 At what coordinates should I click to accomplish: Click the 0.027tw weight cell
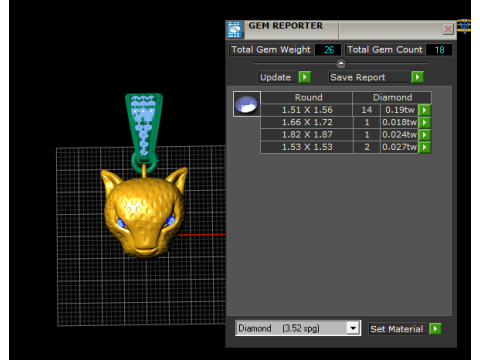coord(399,147)
